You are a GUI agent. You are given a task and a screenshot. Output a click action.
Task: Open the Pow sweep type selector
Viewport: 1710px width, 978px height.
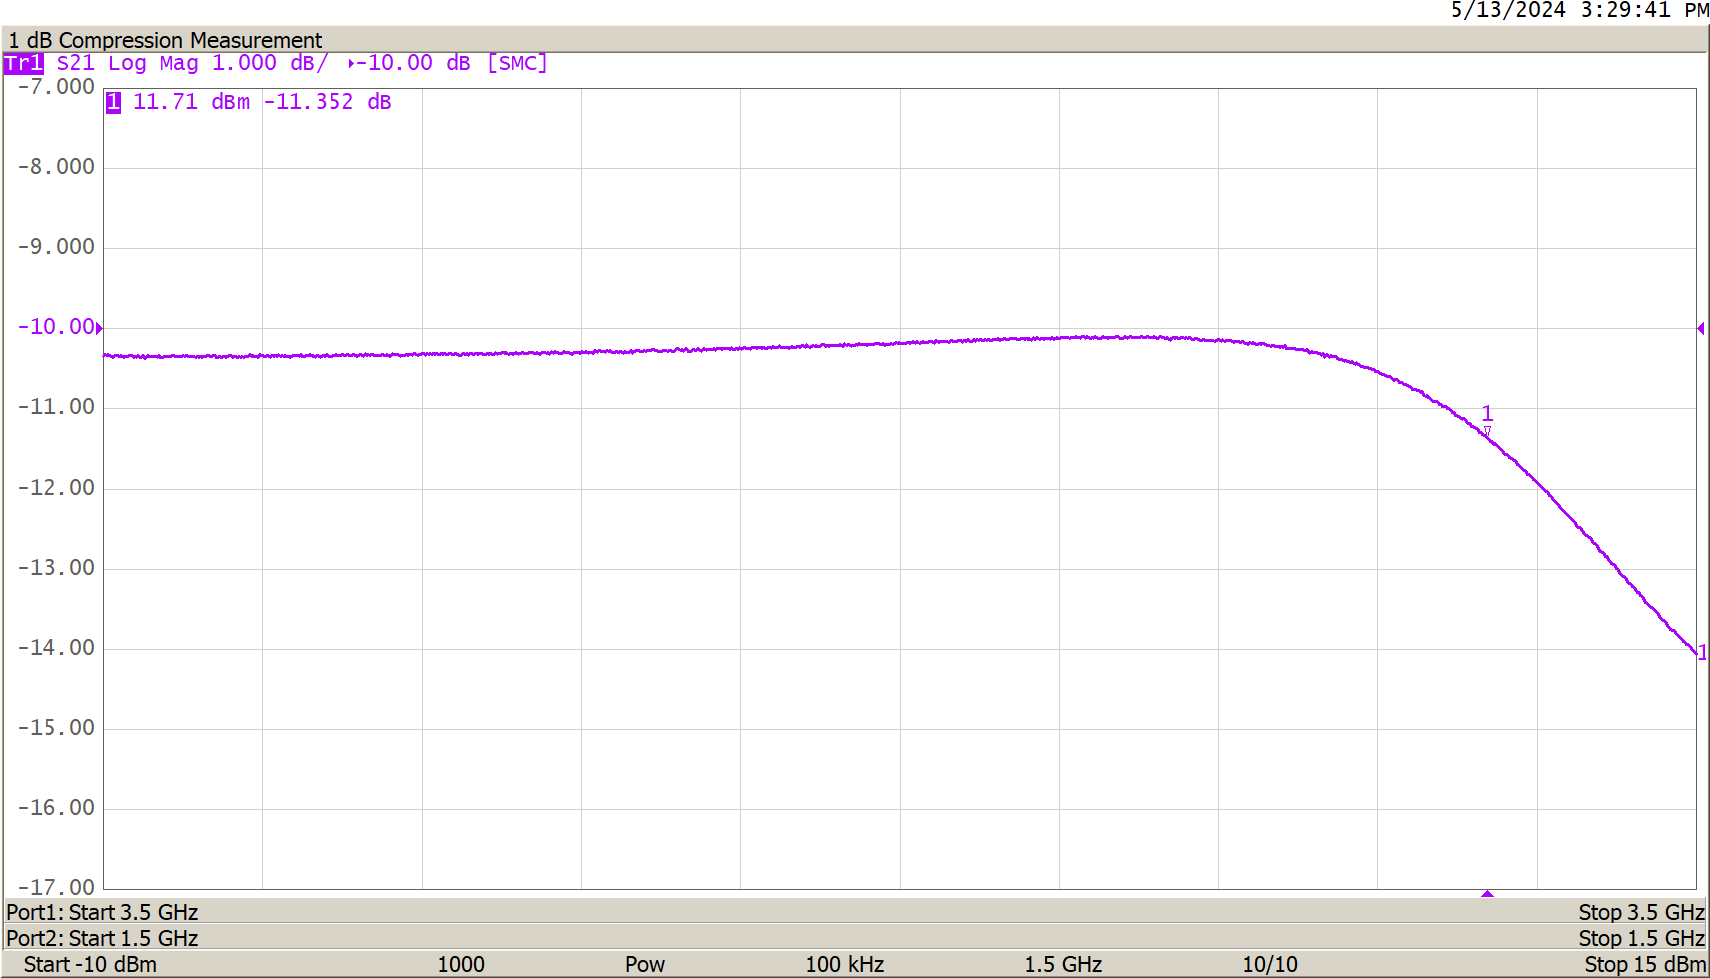645,964
